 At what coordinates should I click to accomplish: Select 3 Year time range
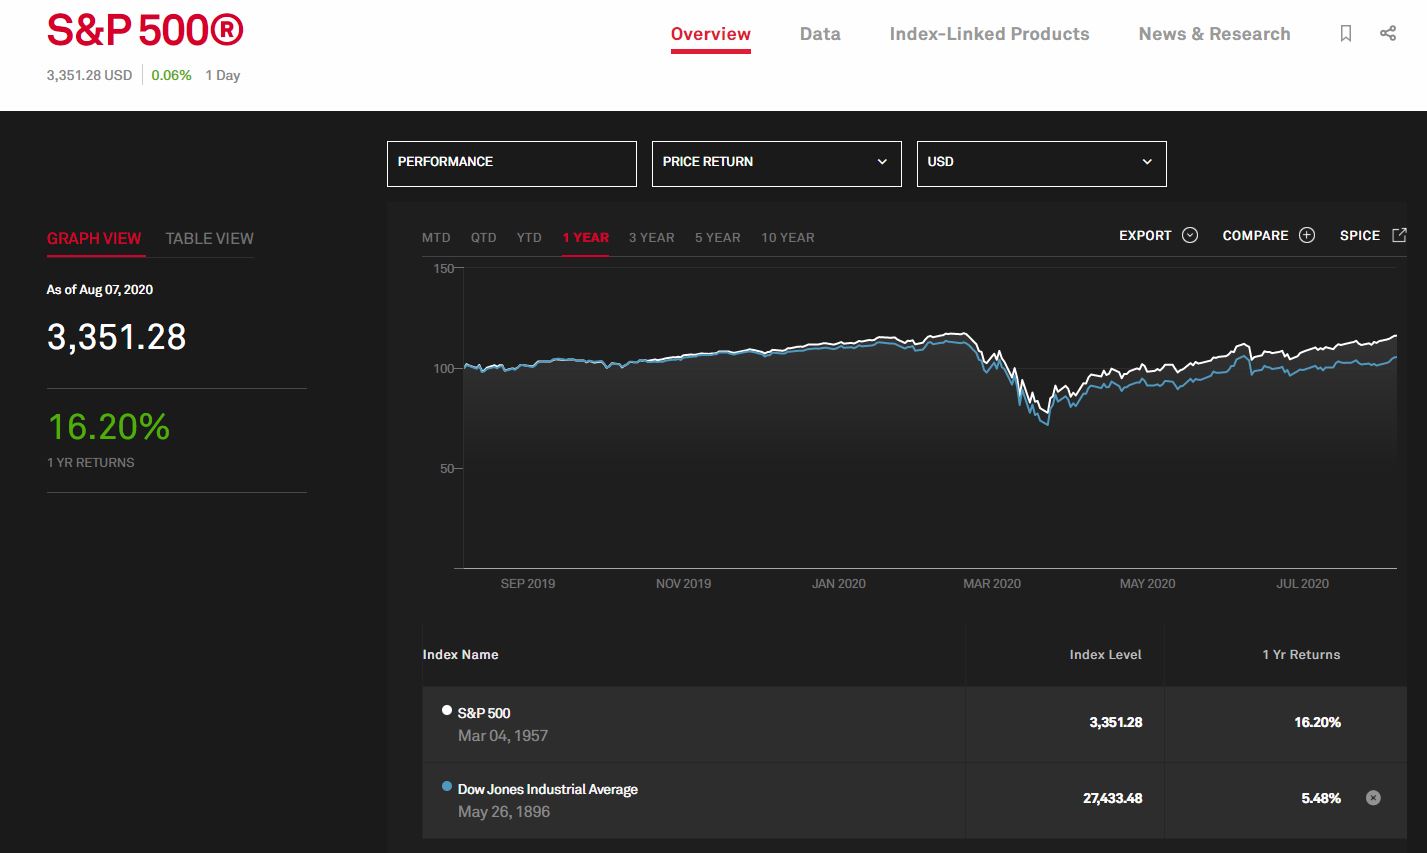651,237
